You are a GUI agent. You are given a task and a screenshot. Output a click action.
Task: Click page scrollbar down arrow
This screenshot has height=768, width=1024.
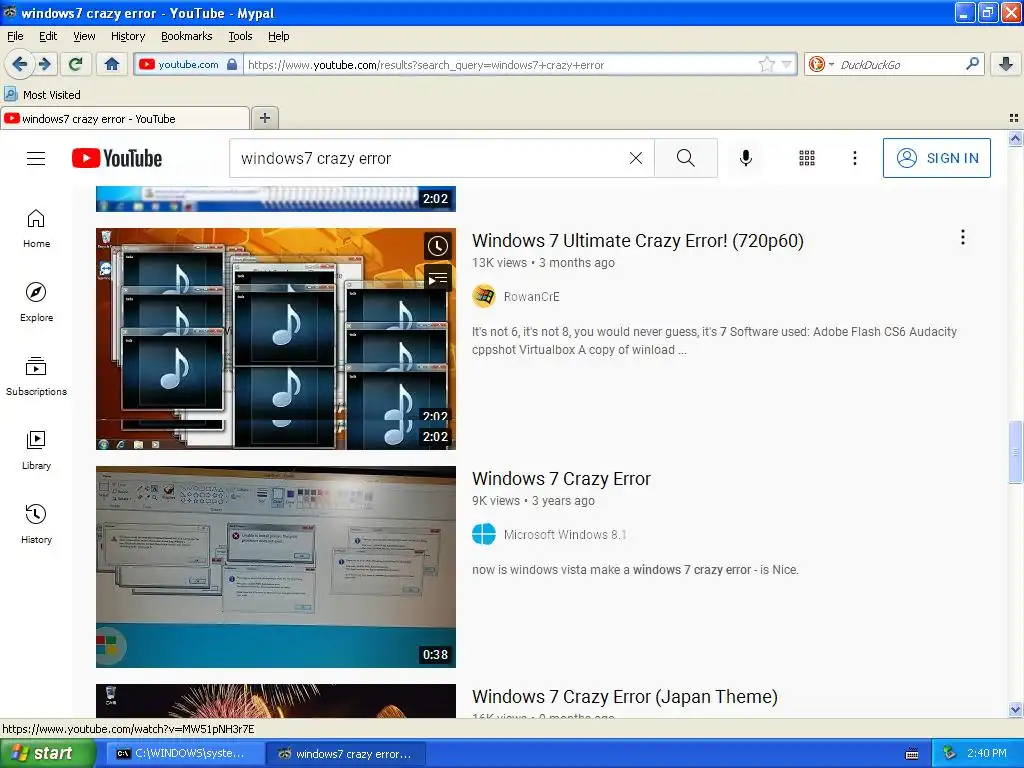point(1015,710)
